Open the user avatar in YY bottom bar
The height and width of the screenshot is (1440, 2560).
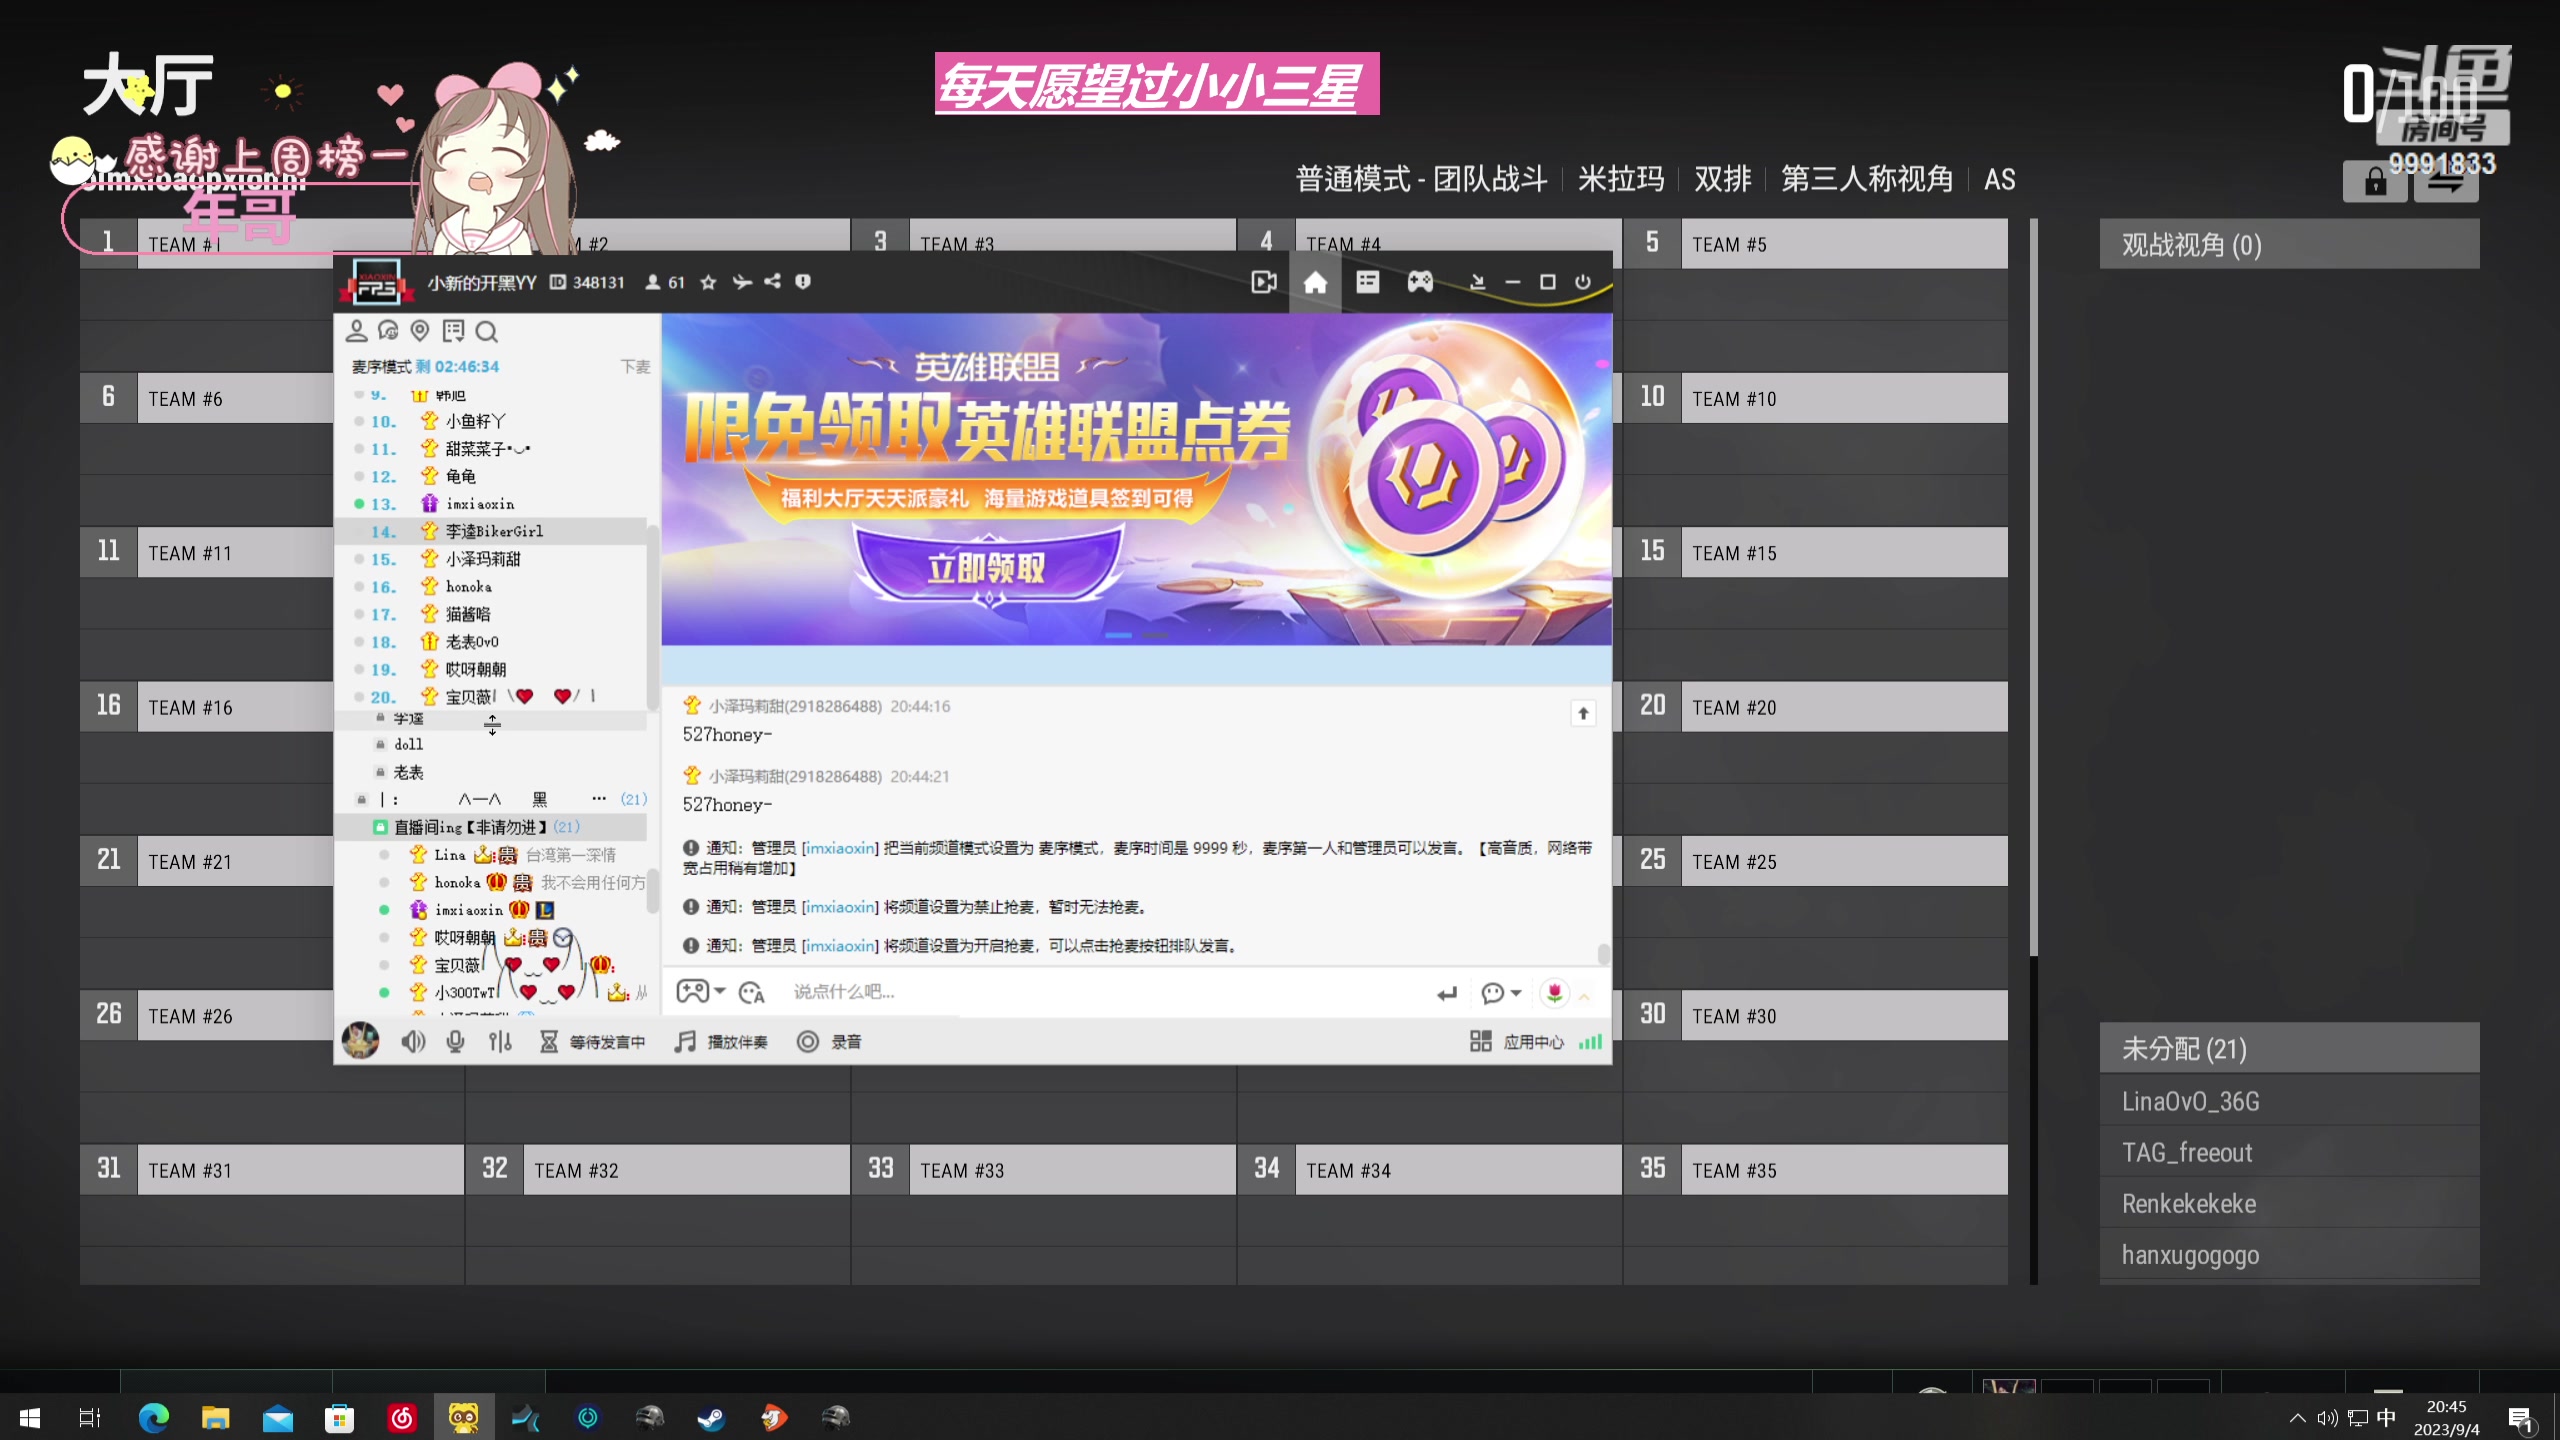(361, 1041)
